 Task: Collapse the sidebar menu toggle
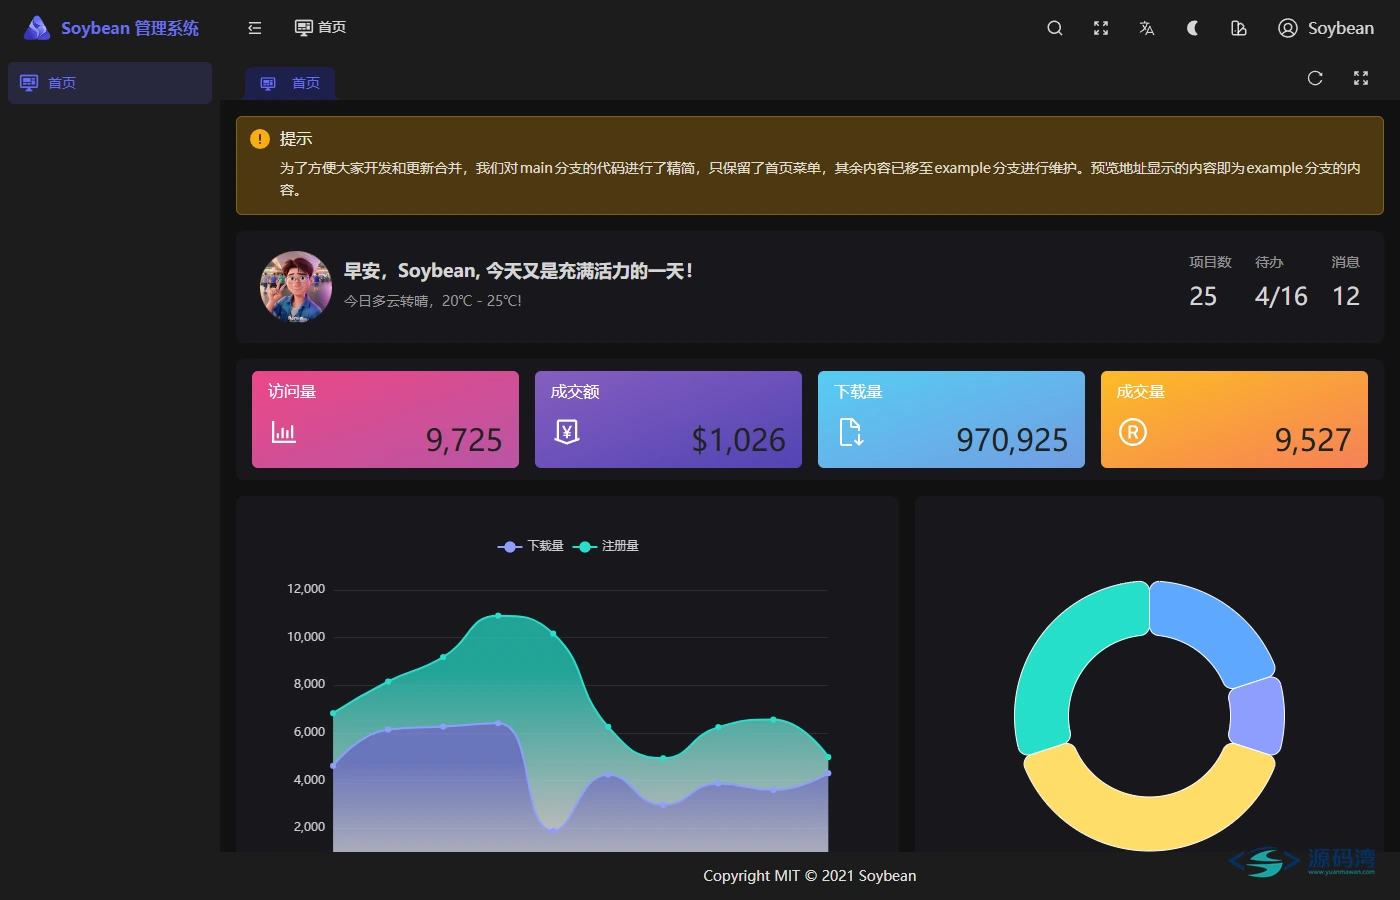[255, 28]
